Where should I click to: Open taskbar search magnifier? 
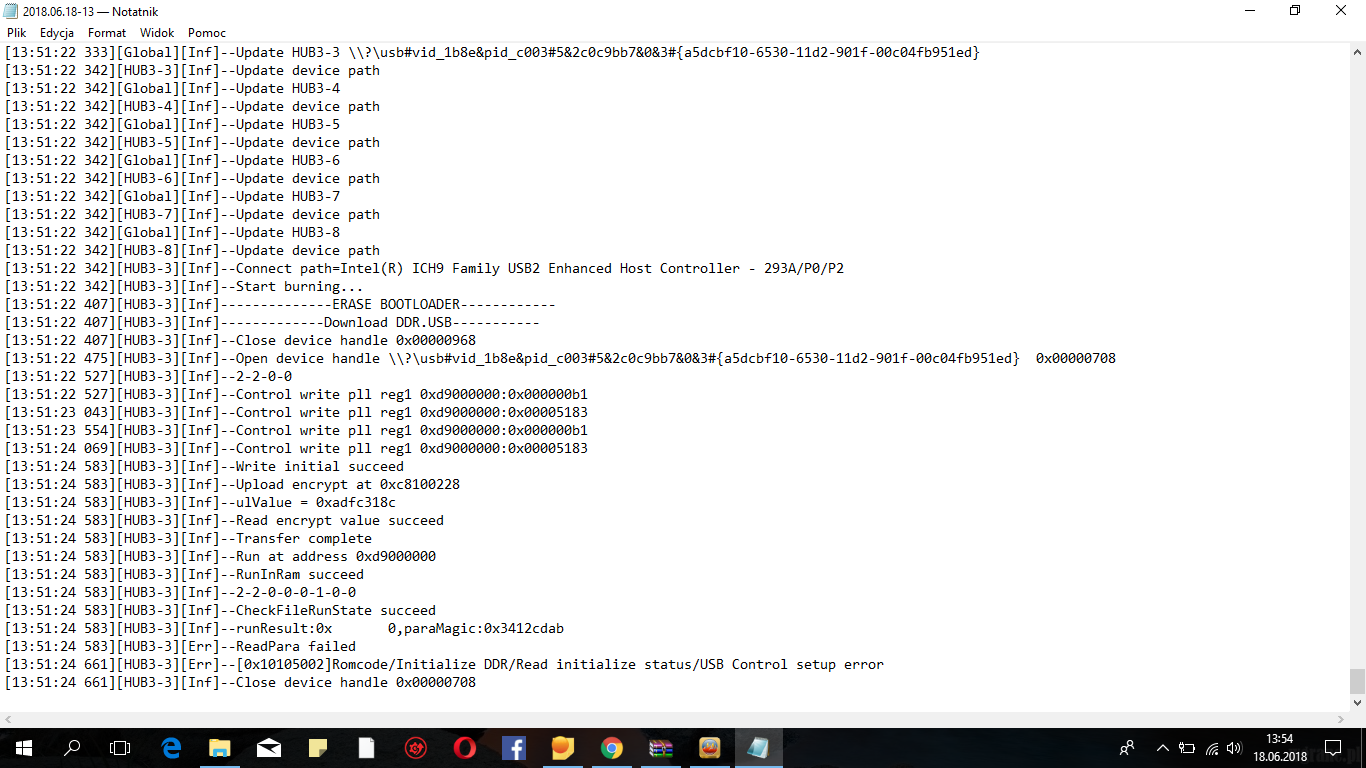coord(72,748)
